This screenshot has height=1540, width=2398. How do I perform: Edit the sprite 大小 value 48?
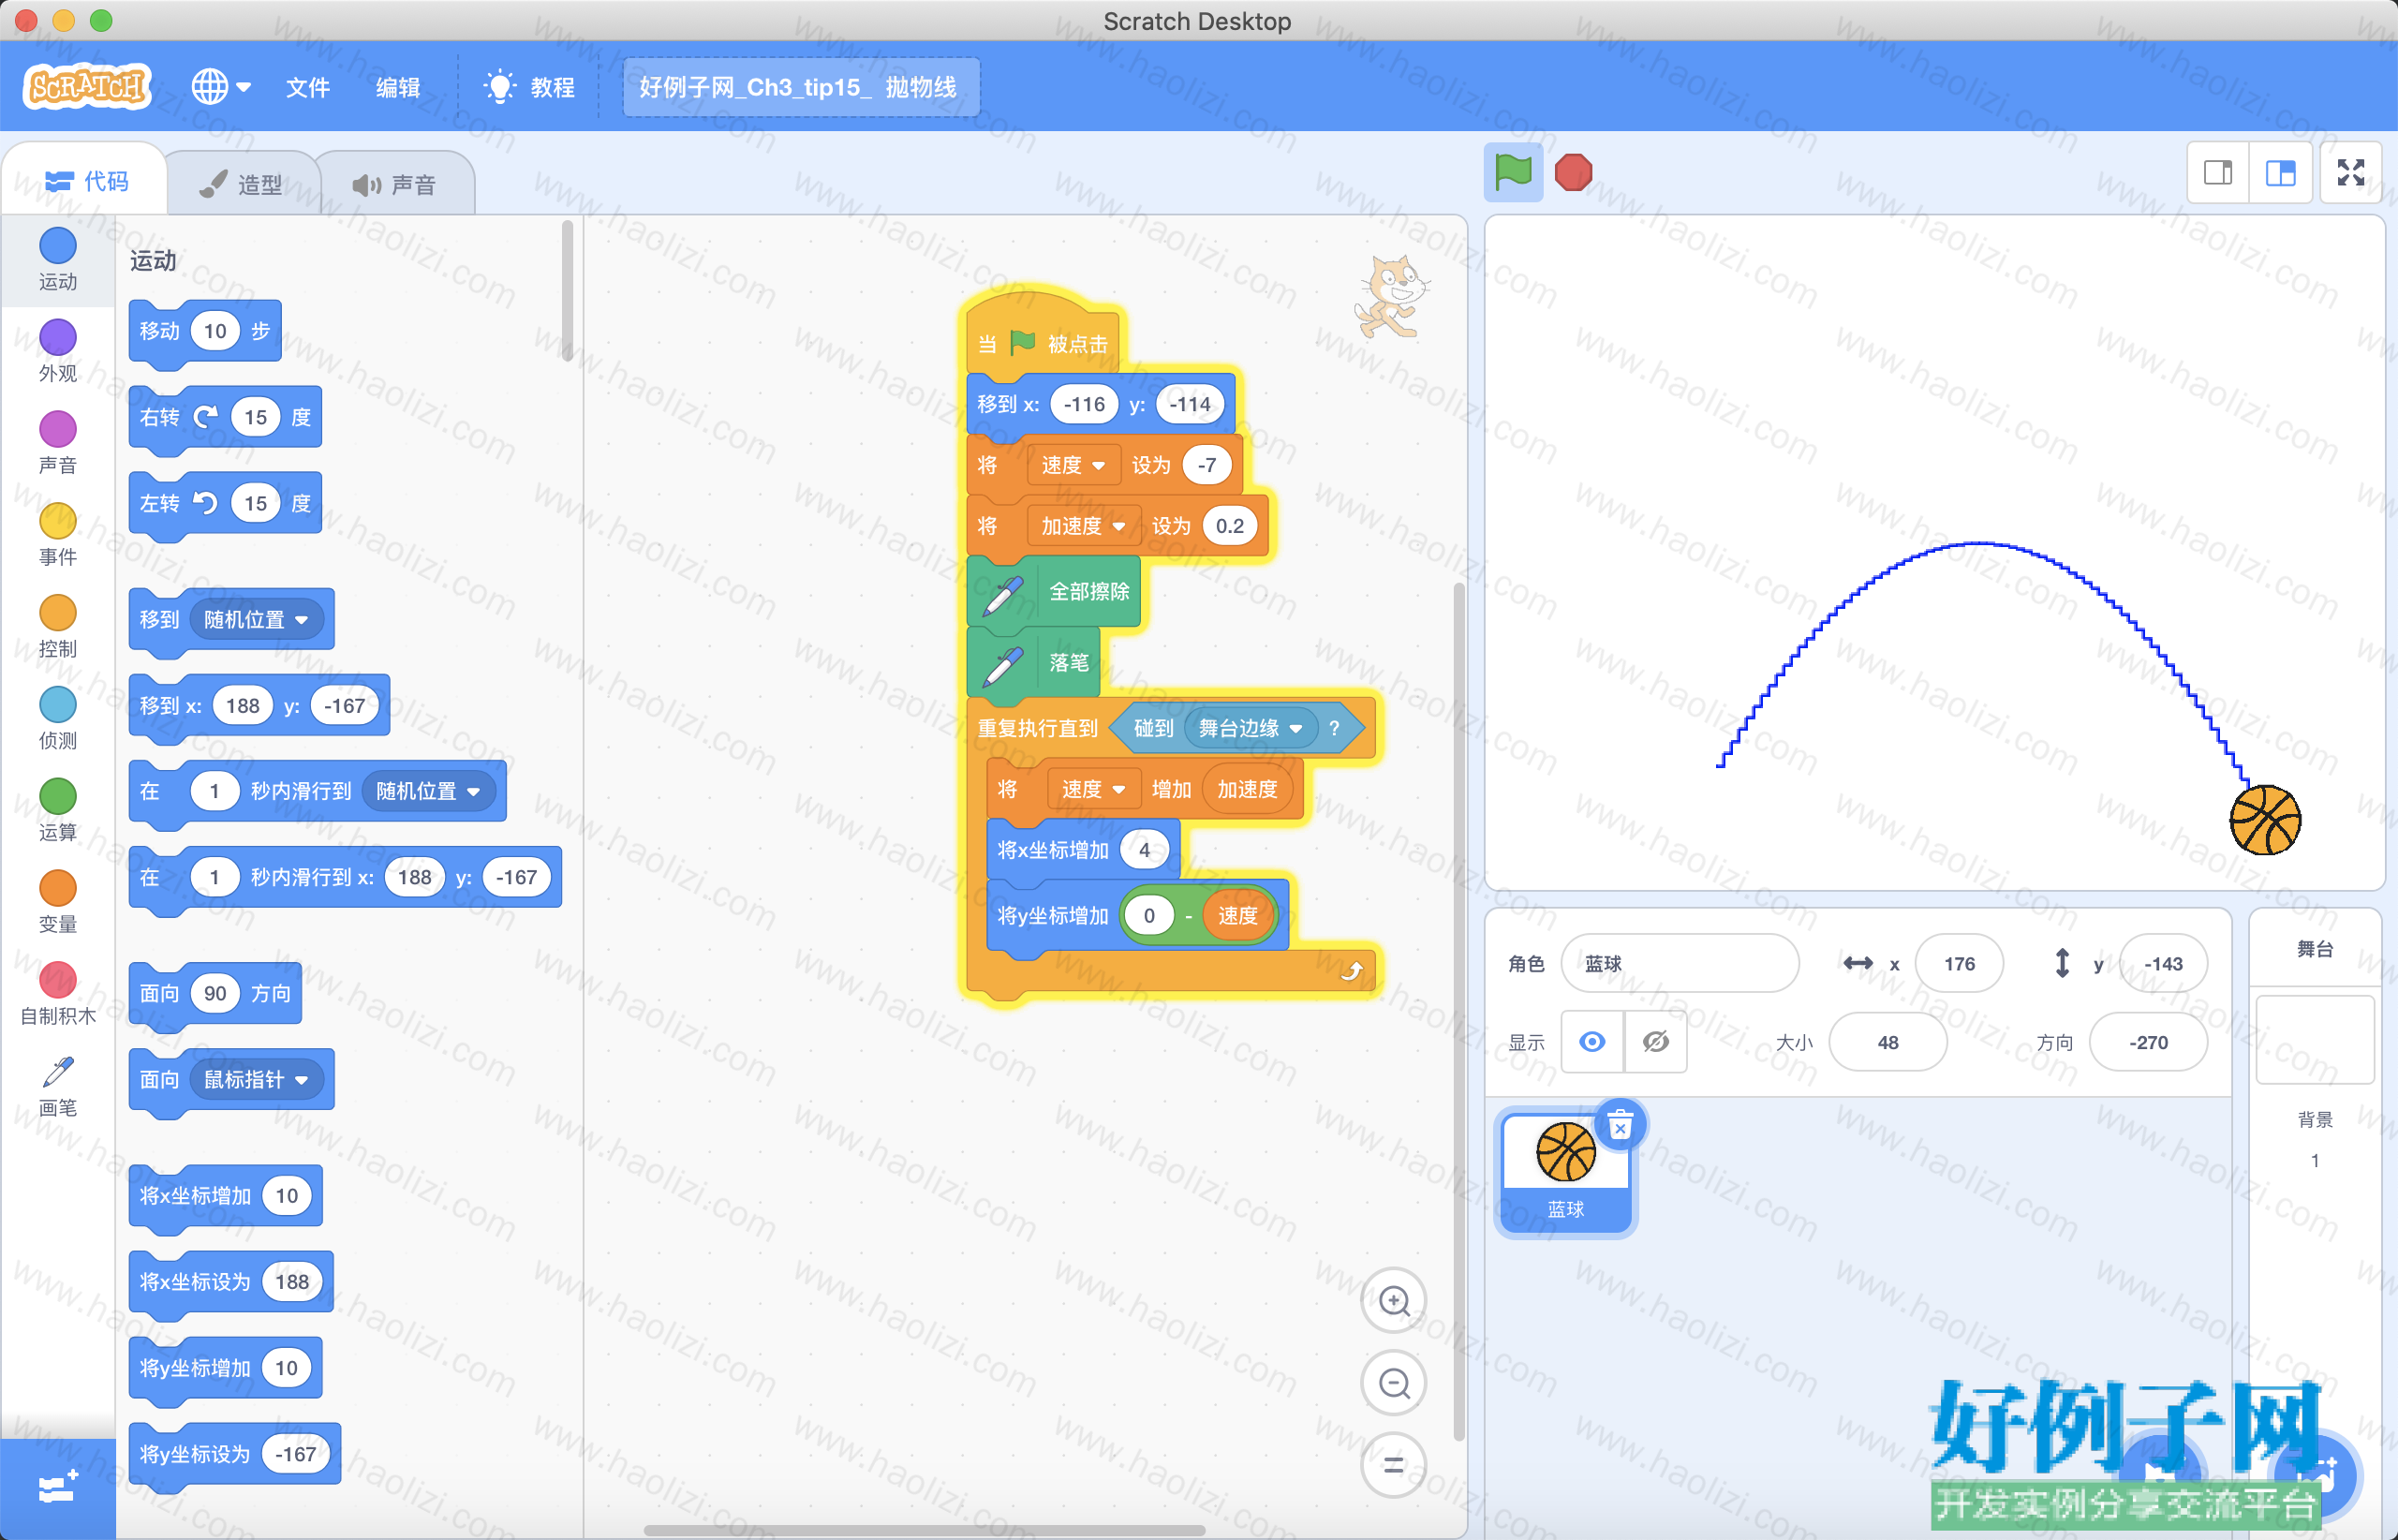[x=1888, y=1042]
